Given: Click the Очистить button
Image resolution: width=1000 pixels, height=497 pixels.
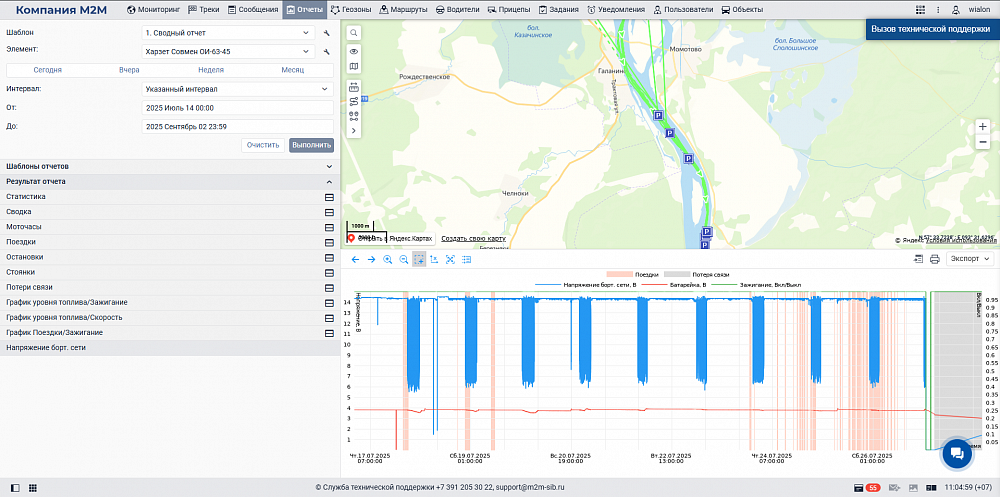Looking at the screenshot, I should click(263, 145).
